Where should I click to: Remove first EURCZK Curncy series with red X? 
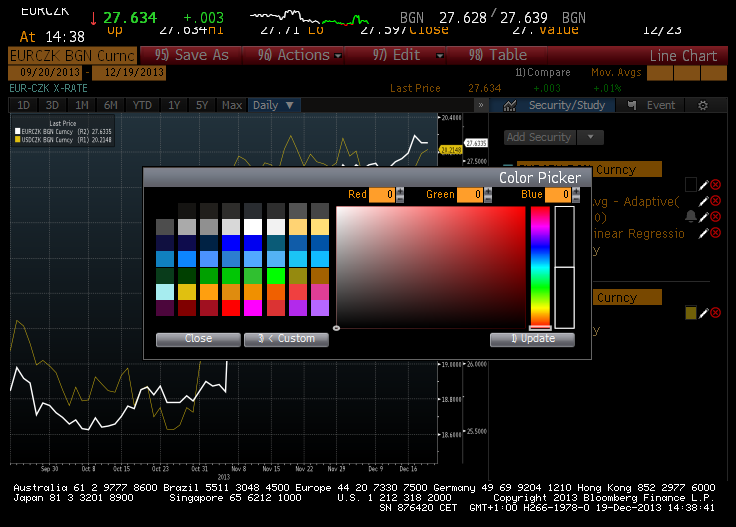[715, 185]
